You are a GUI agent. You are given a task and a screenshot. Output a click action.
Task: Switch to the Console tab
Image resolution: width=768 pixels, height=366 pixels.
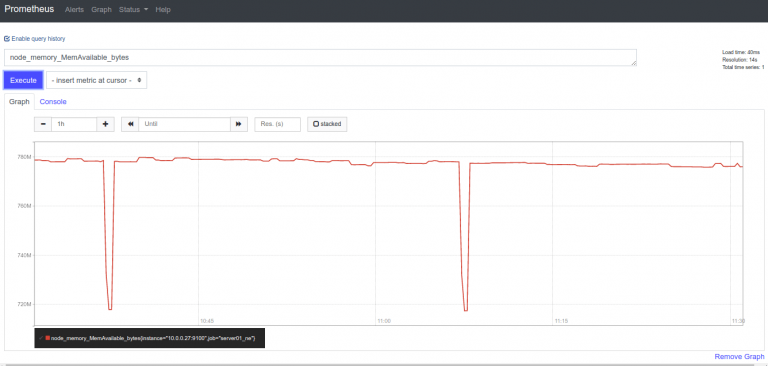coord(53,102)
